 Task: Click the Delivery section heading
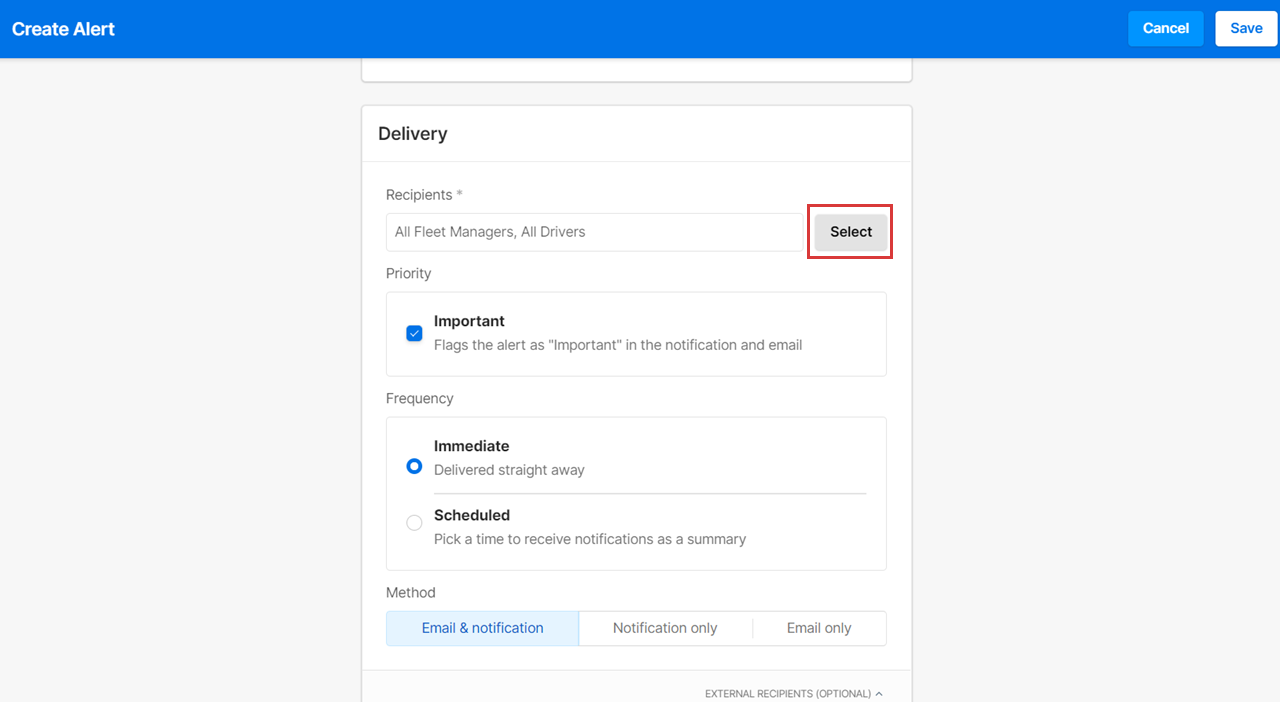coord(413,134)
